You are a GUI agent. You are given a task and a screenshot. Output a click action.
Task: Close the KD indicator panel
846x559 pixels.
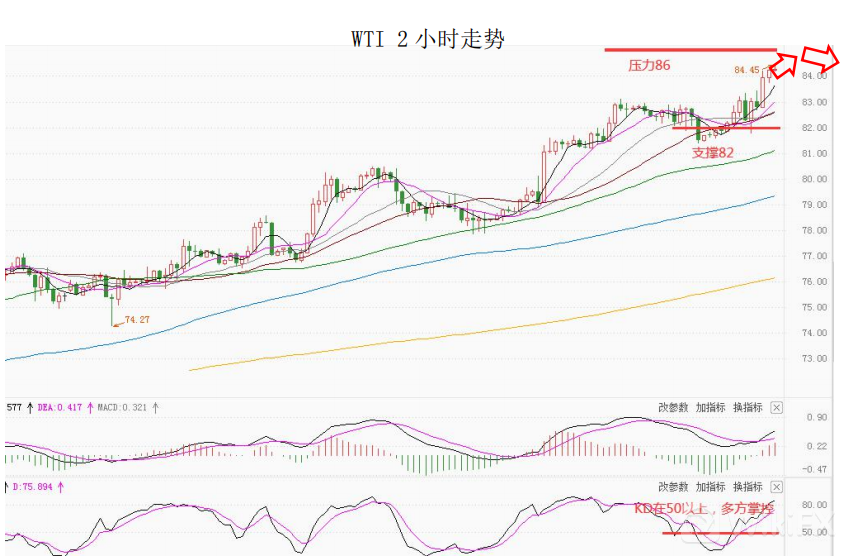point(776,487)
